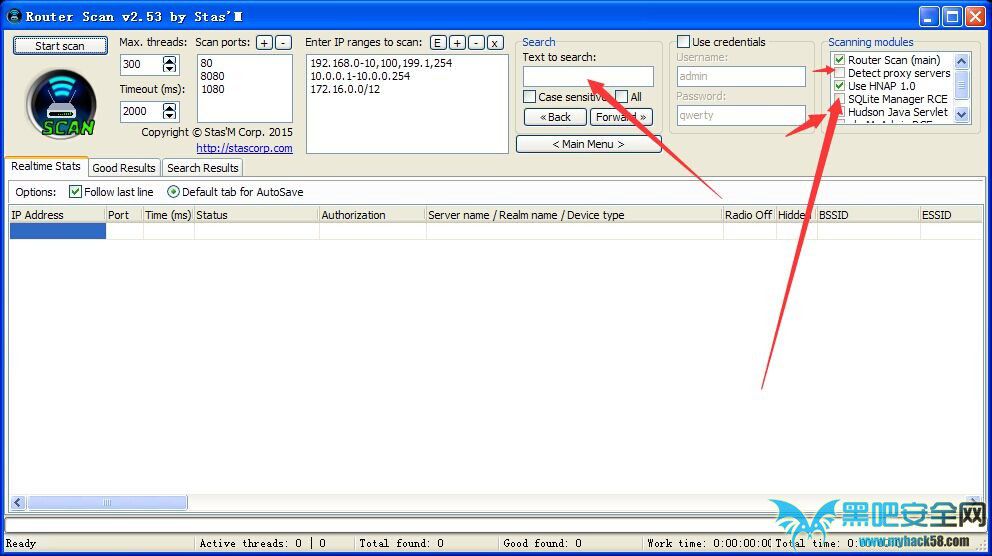Increase Max. threads with stepper
Viewport: 992px width, 556px height.
pos(169,60)
